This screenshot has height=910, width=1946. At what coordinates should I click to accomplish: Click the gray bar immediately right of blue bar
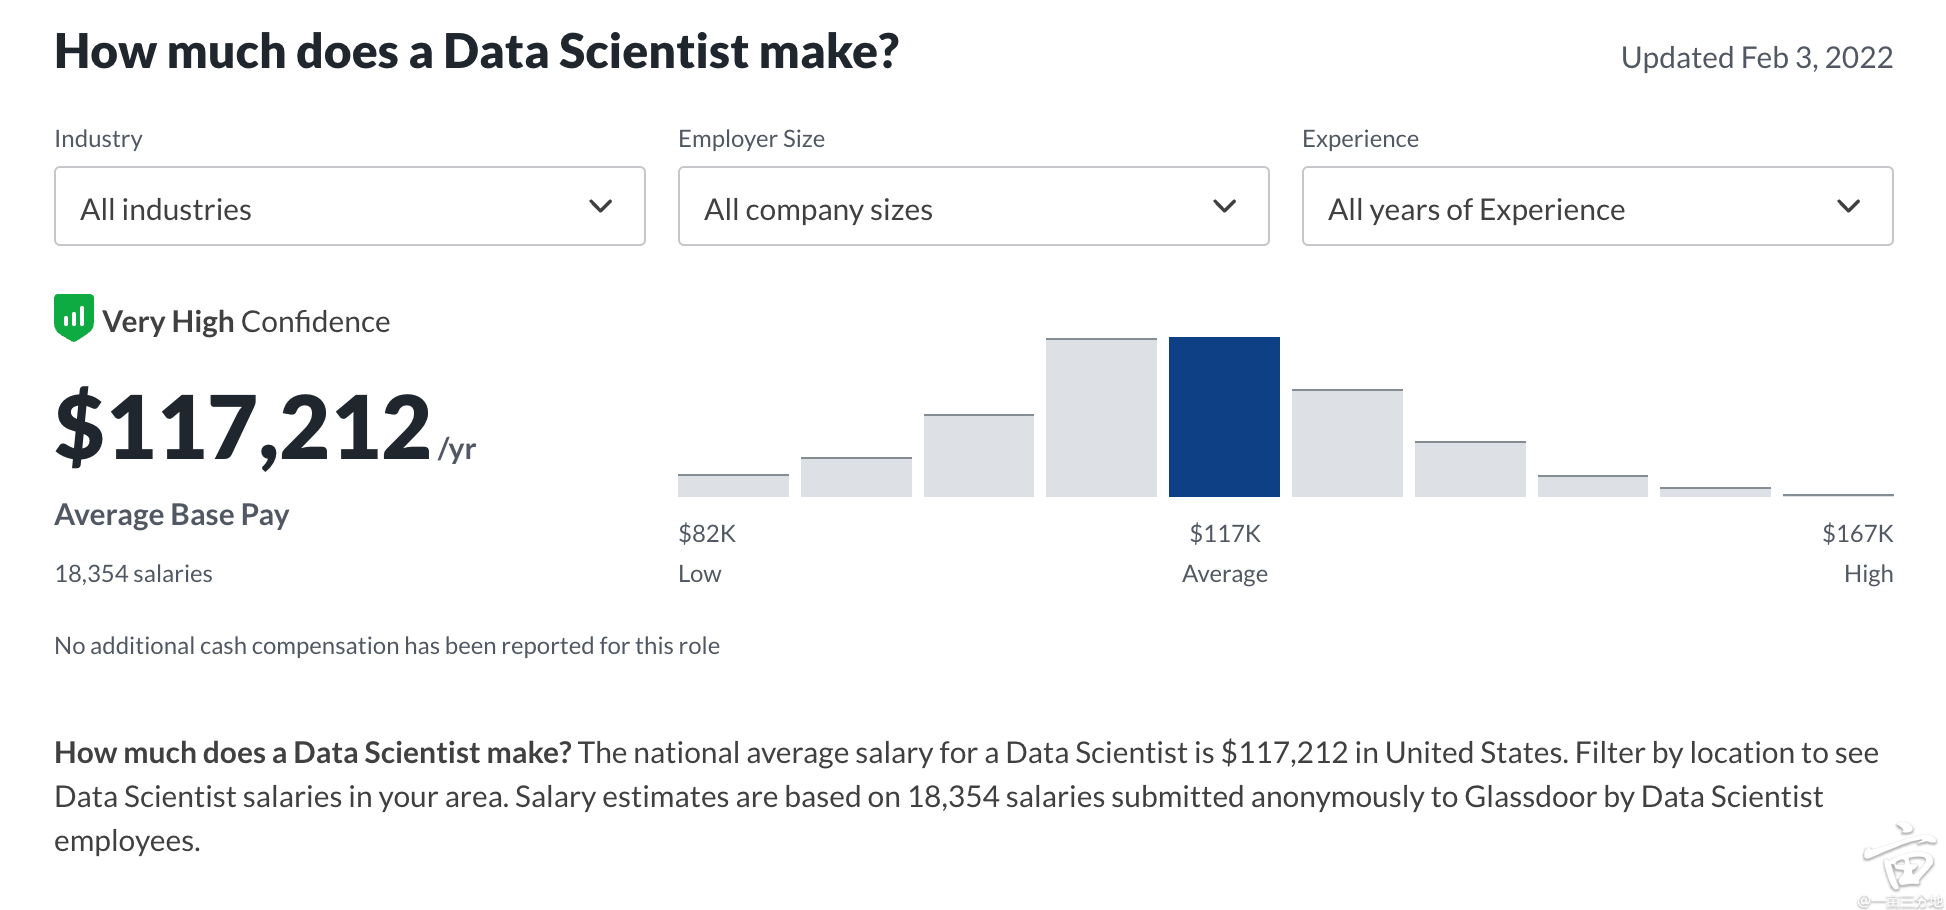(x=1347, y=443)
